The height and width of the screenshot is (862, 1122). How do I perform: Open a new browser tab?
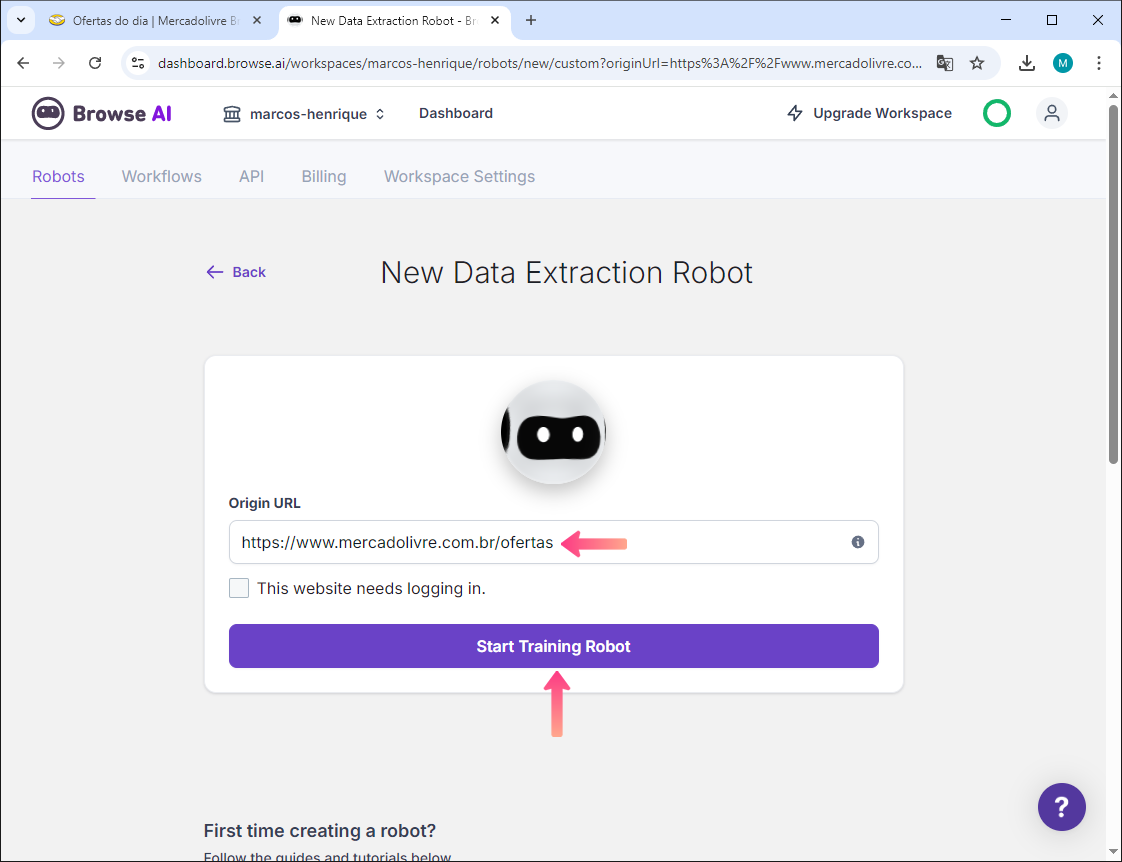[531, 21]
